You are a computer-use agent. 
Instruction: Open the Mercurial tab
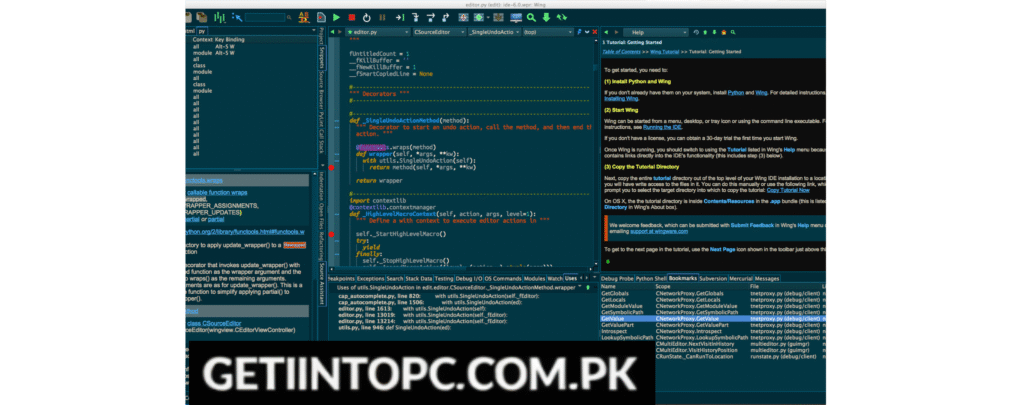click(x=741, y=278)
